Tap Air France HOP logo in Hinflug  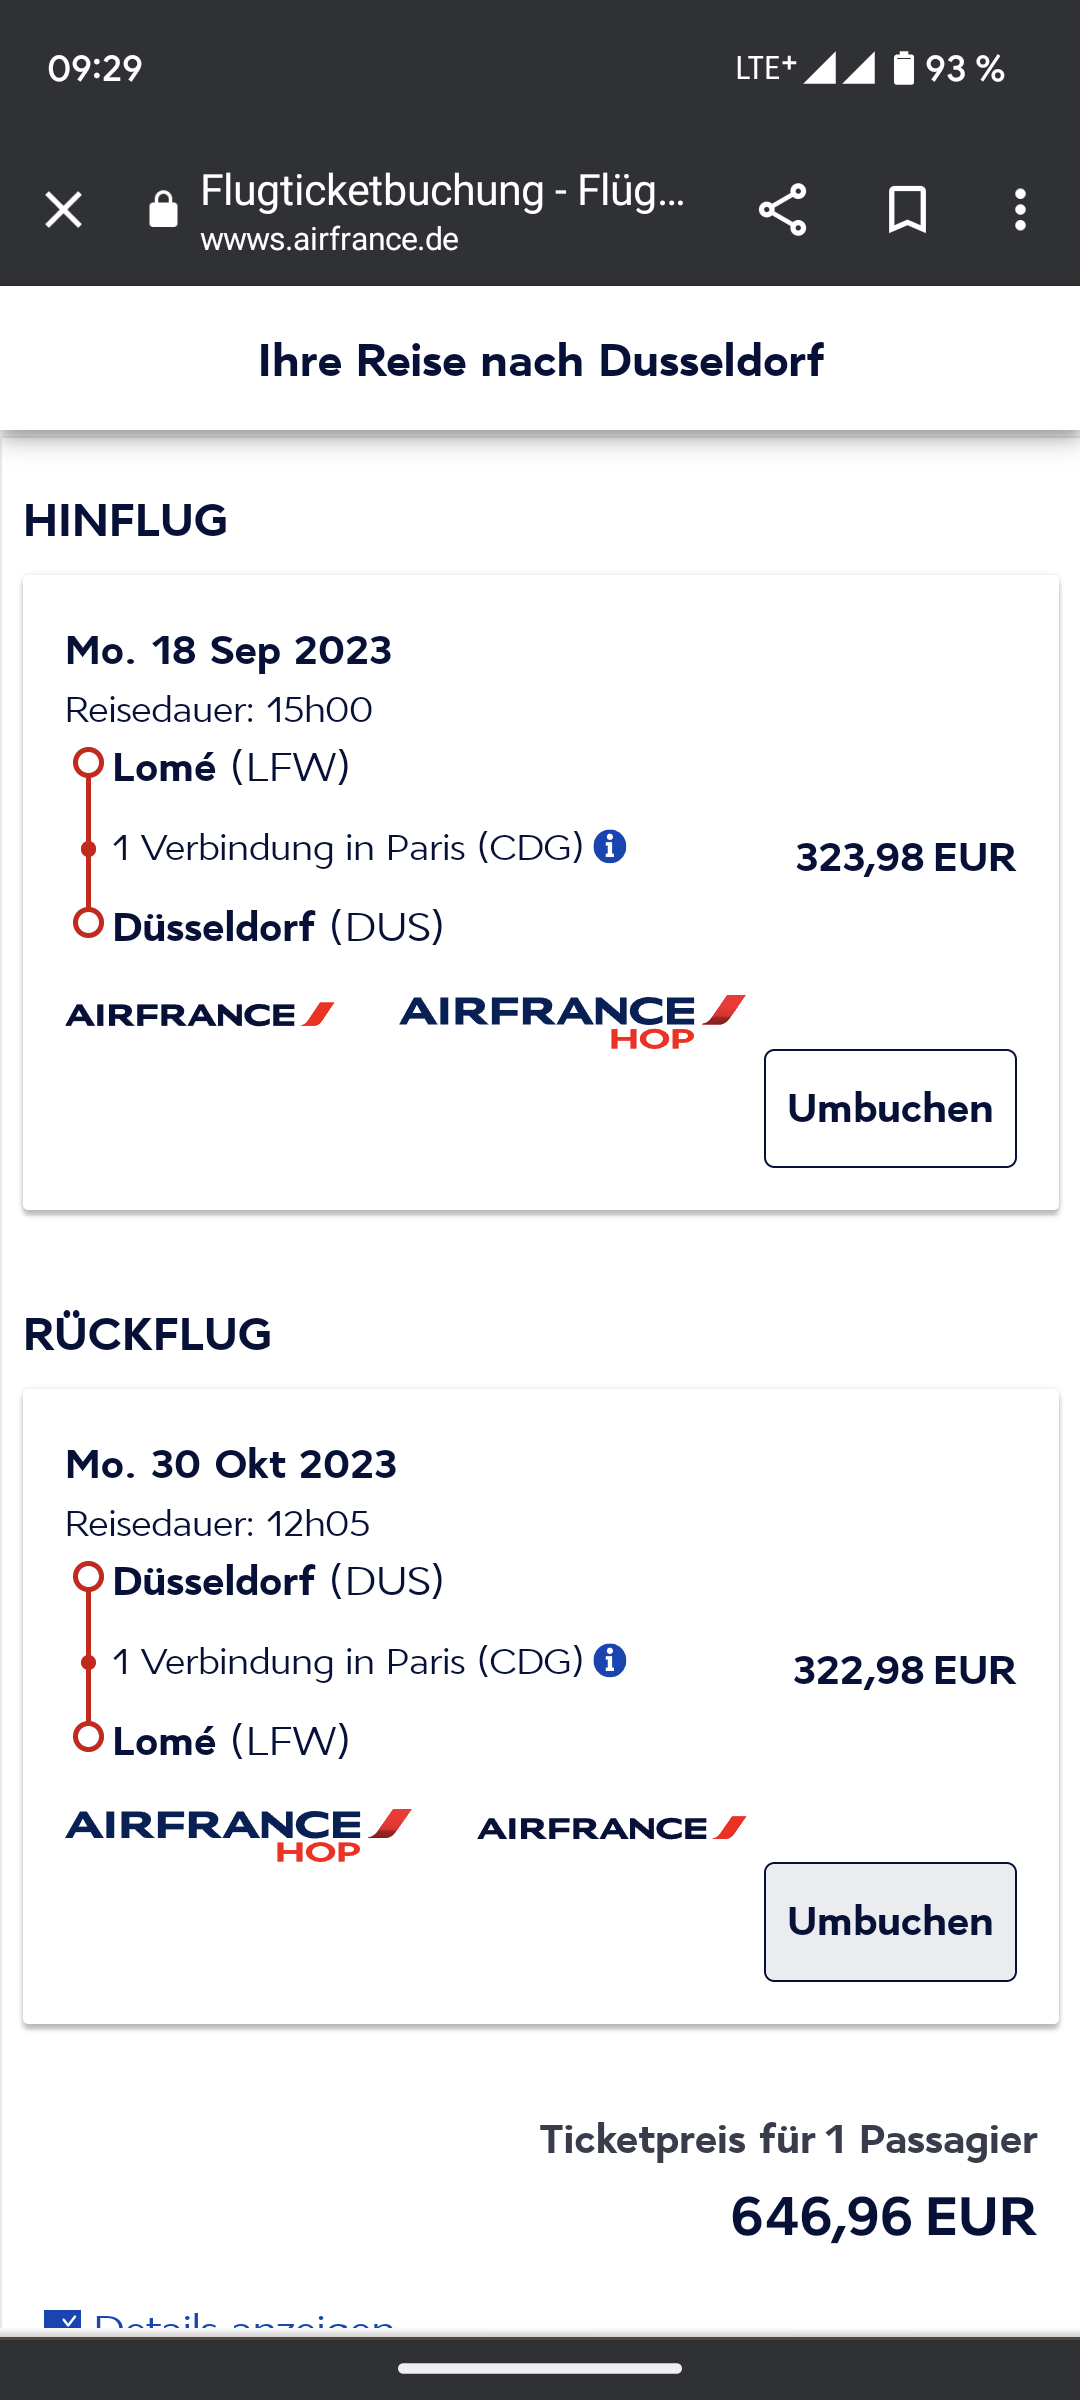572,1020
